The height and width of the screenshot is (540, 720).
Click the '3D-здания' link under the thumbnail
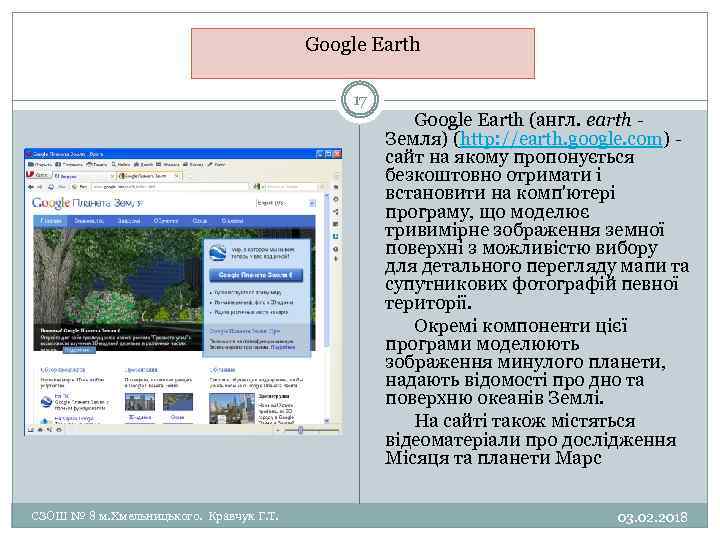pos(138,417)
